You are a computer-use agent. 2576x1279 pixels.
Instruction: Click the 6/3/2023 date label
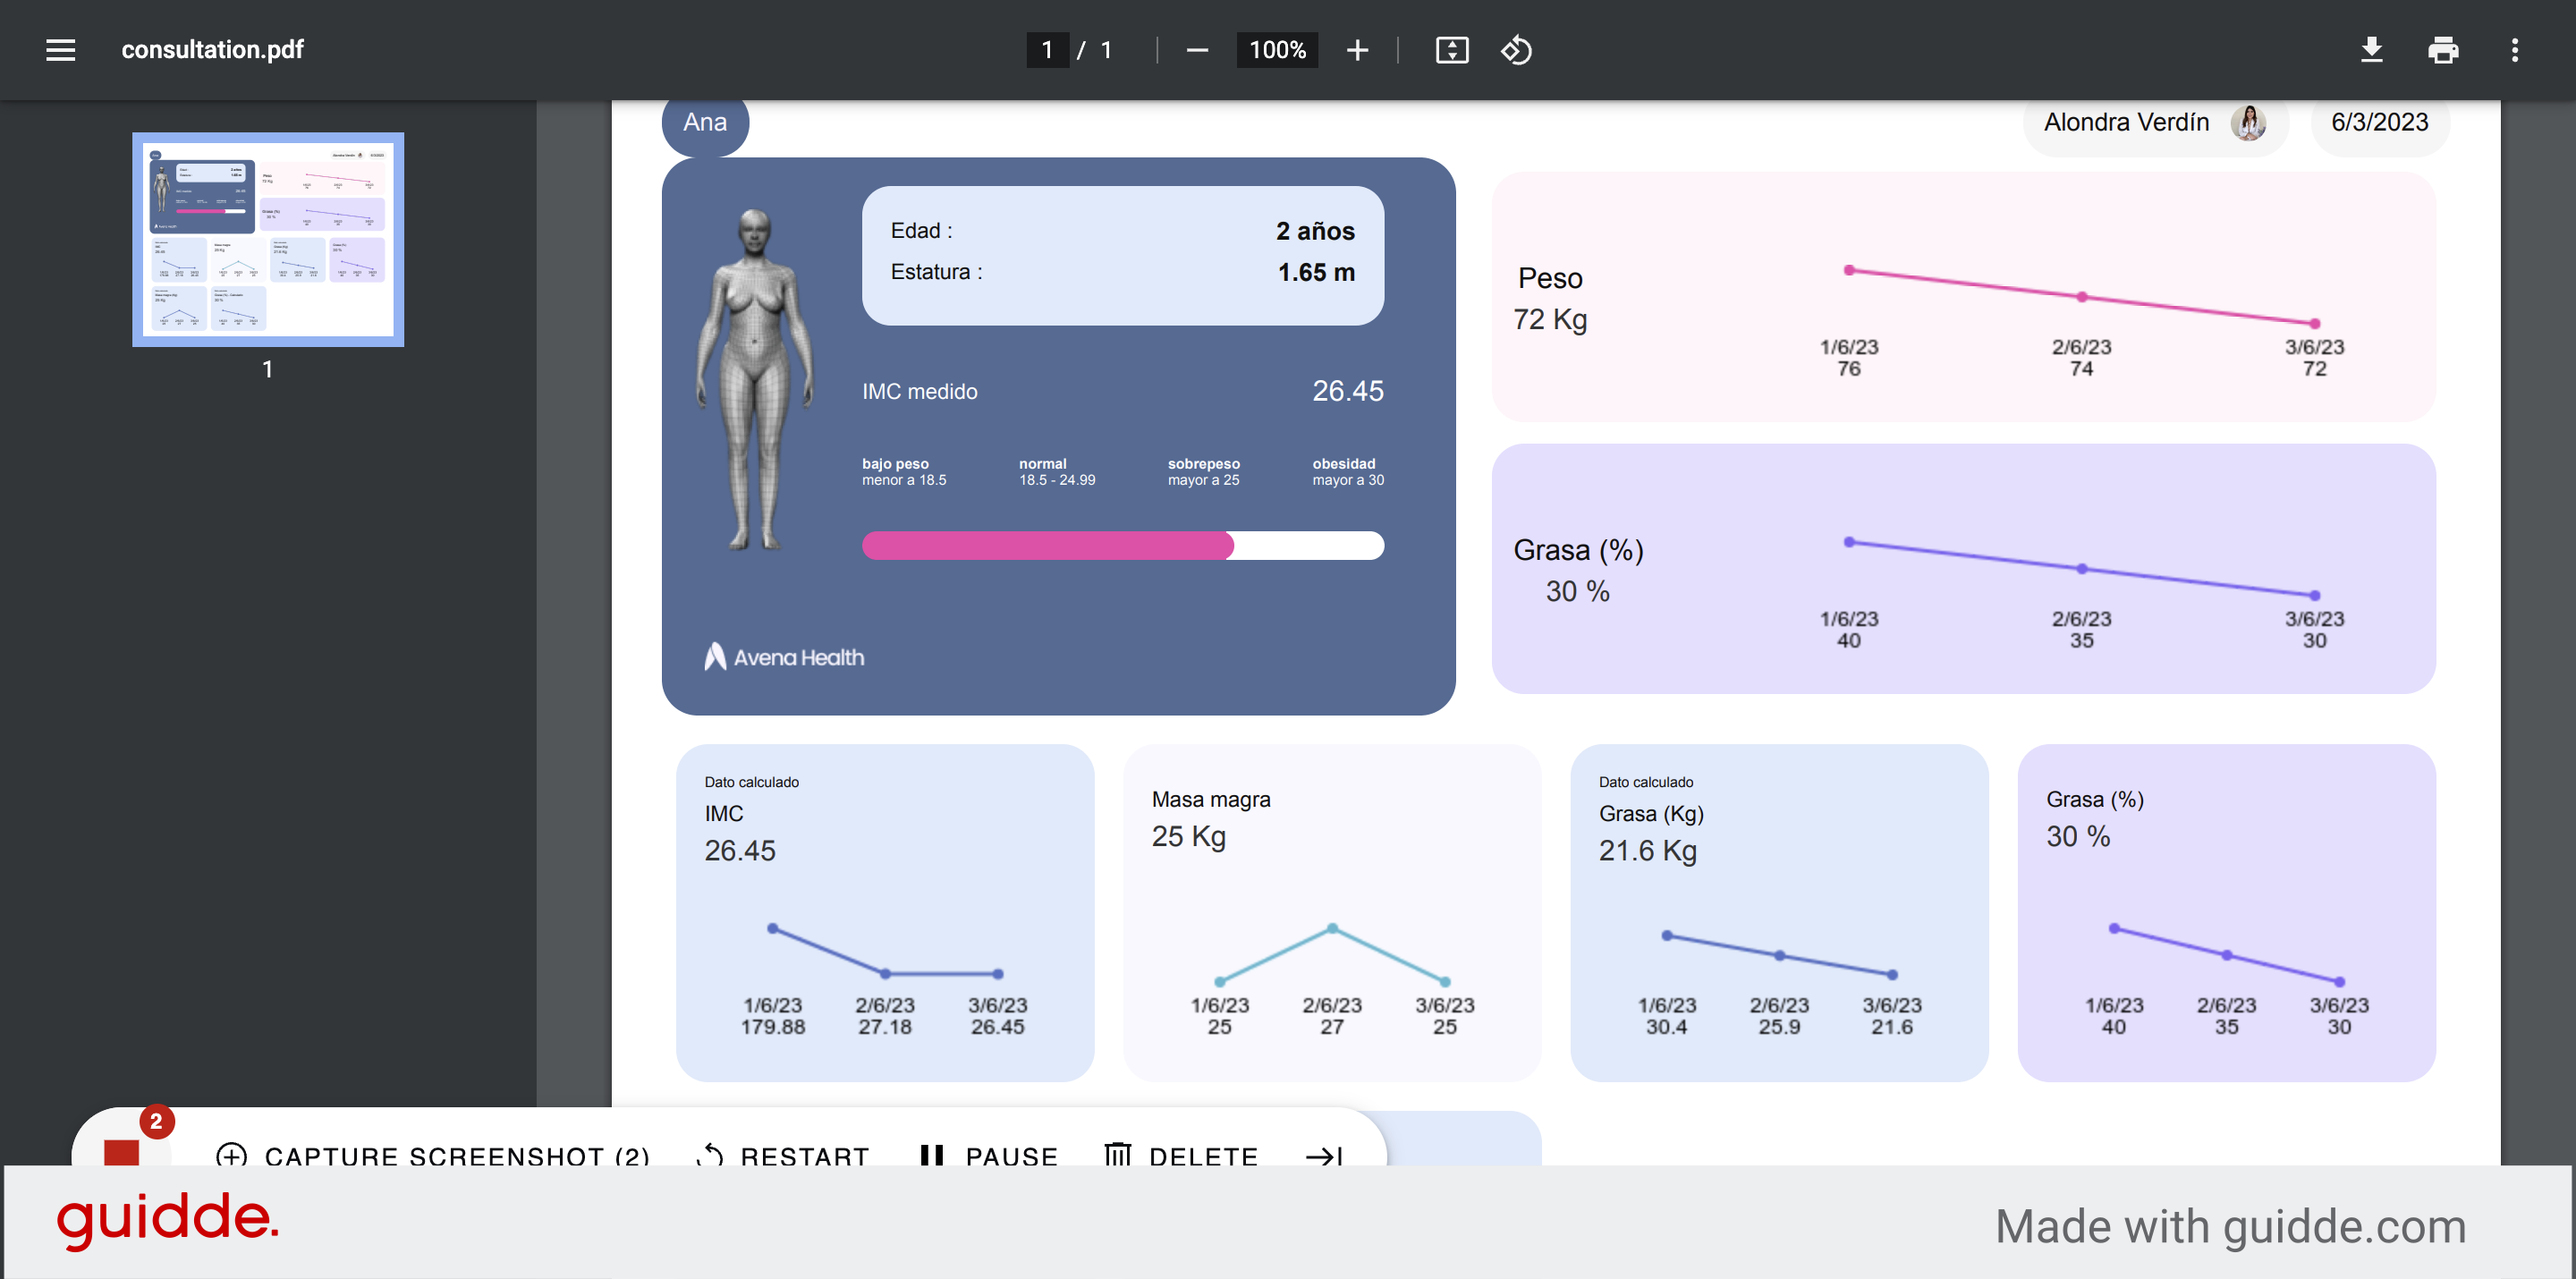pyautogui.click(x=2380, y=123)
